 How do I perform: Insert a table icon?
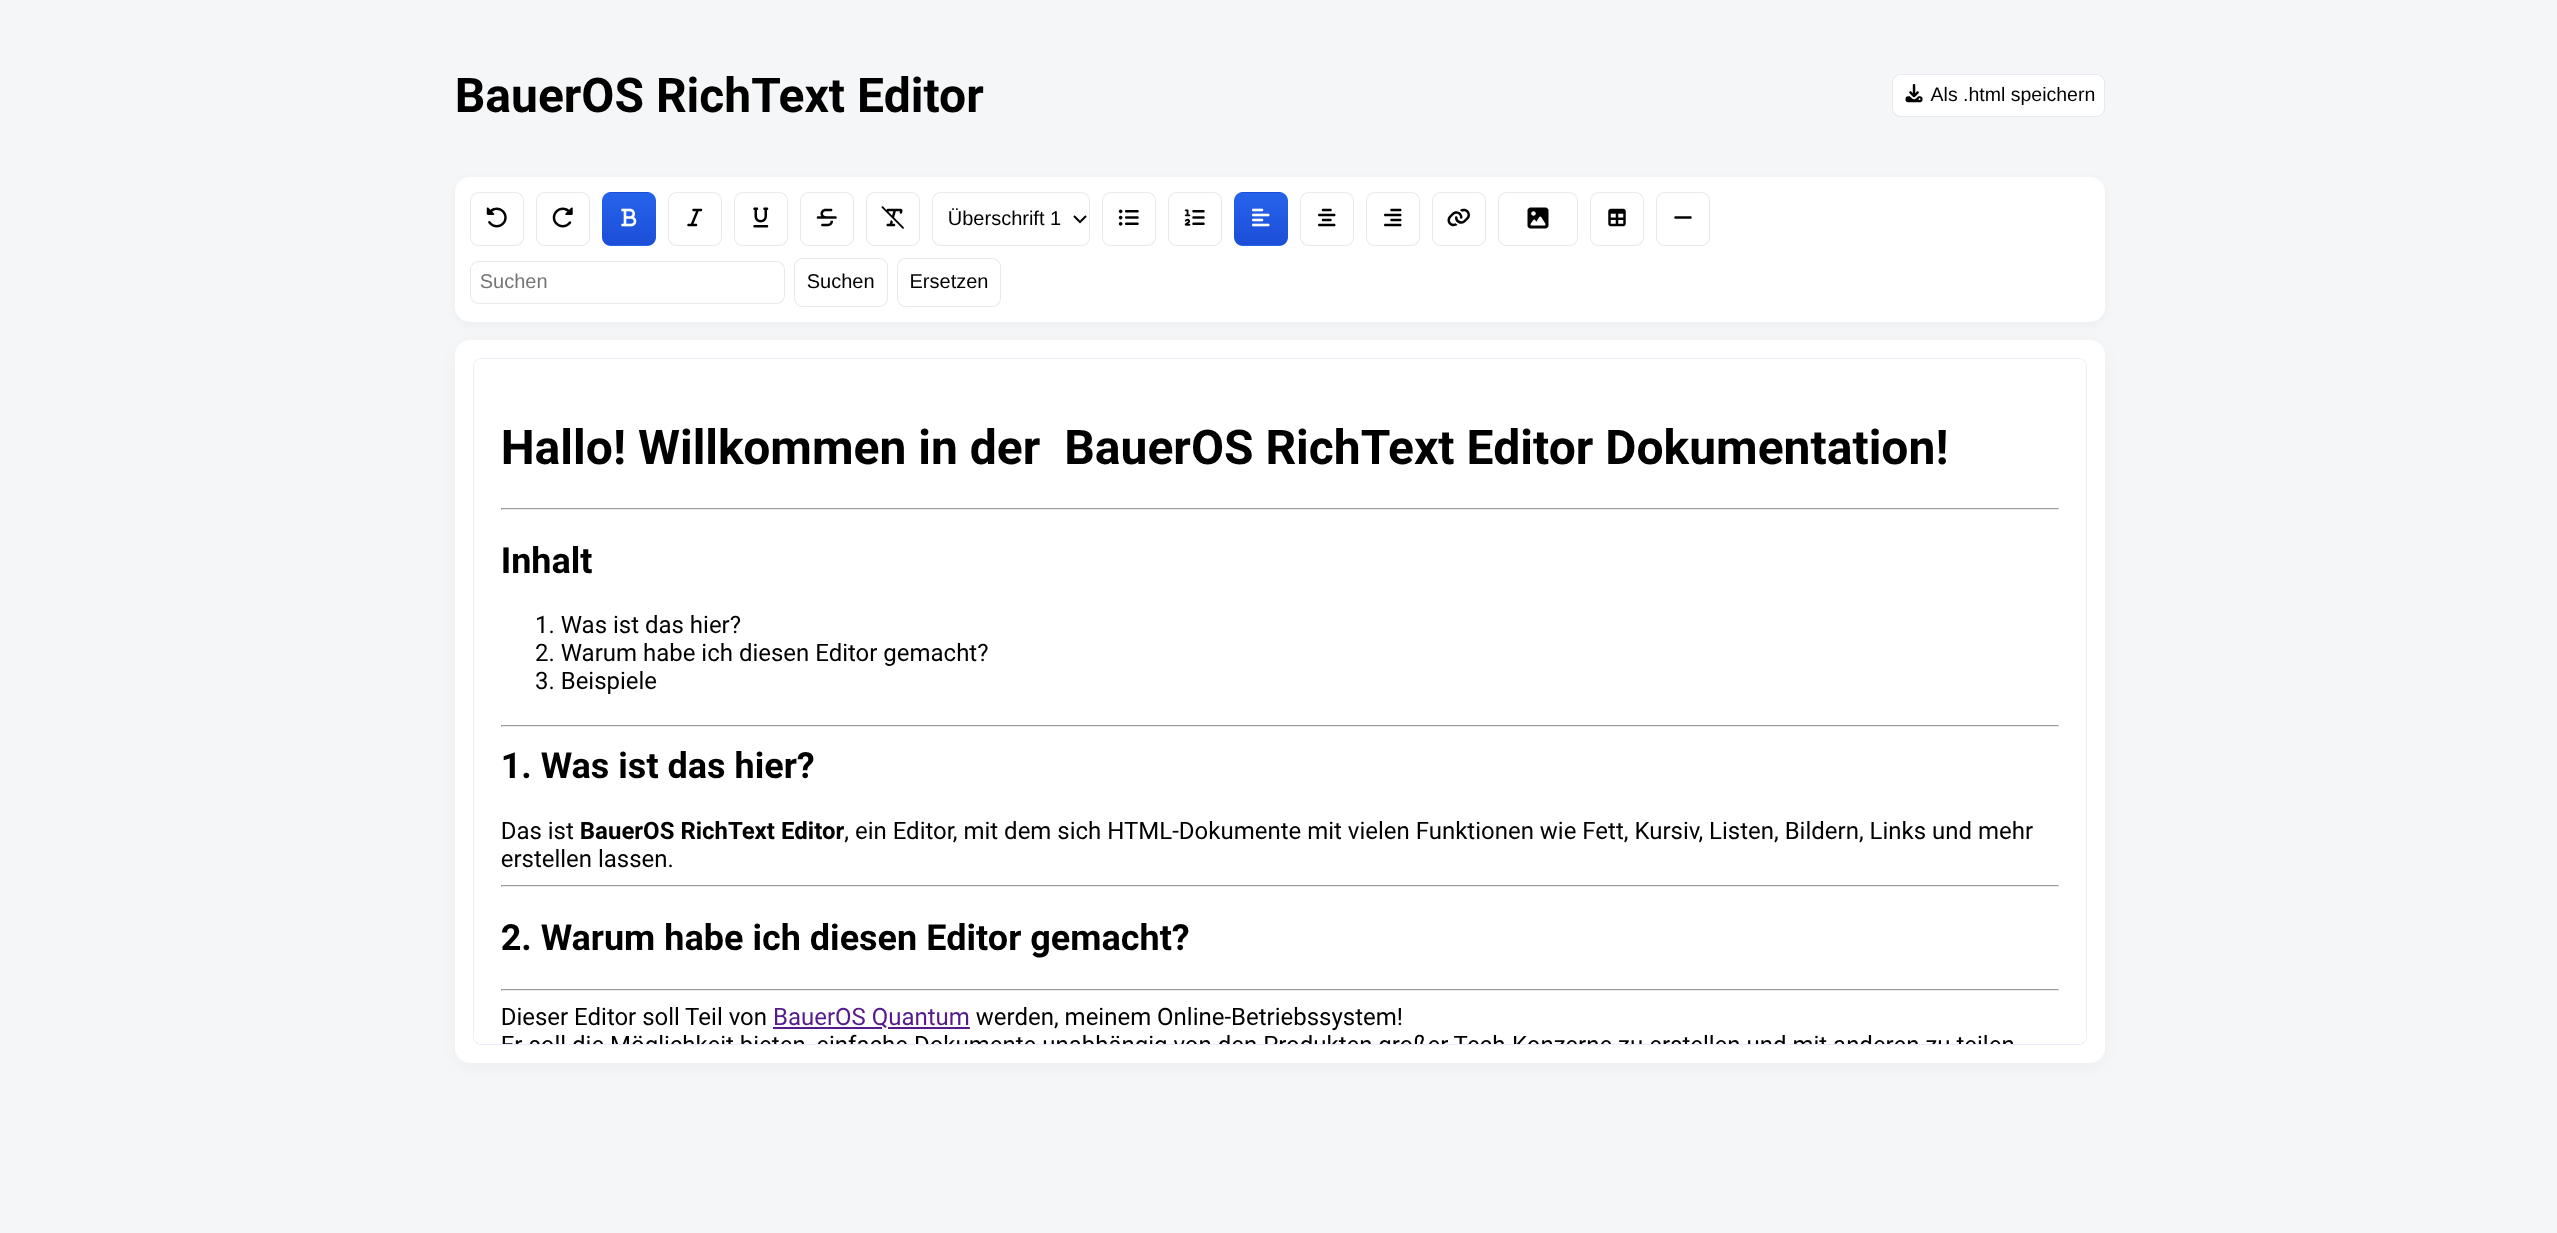coord(1617,218)
